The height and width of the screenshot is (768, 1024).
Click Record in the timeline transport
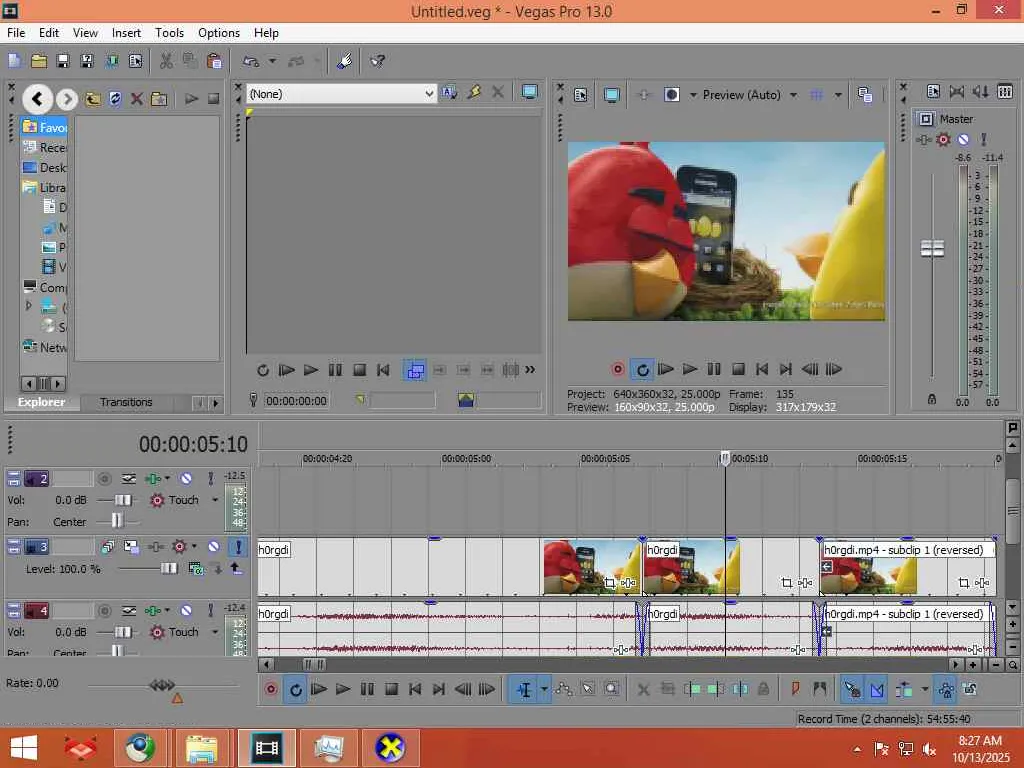tap(270, 689)
